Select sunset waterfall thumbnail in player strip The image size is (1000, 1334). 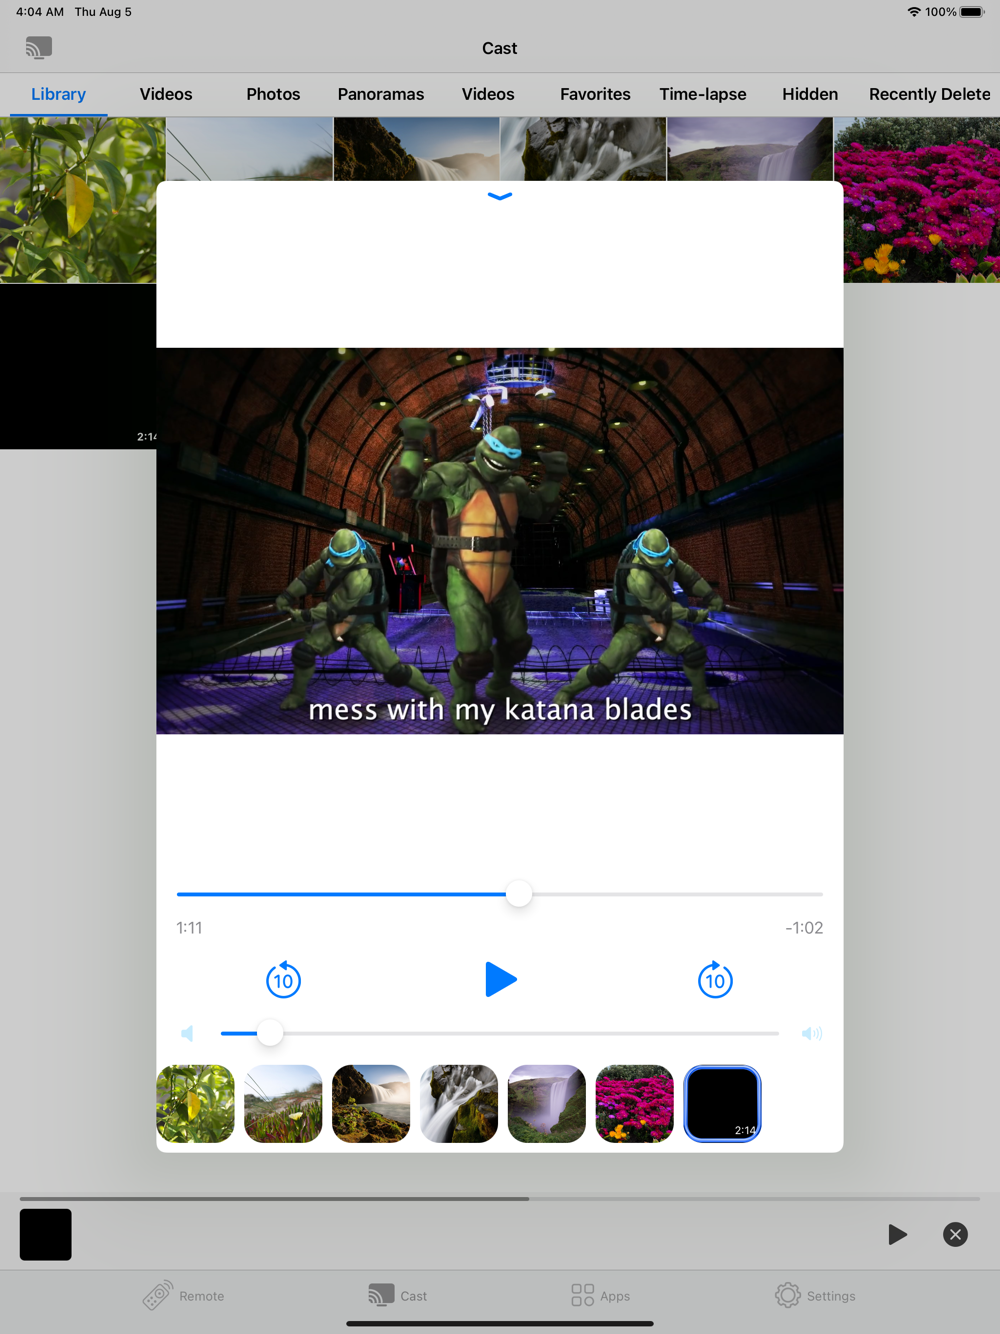point(371,1104)
